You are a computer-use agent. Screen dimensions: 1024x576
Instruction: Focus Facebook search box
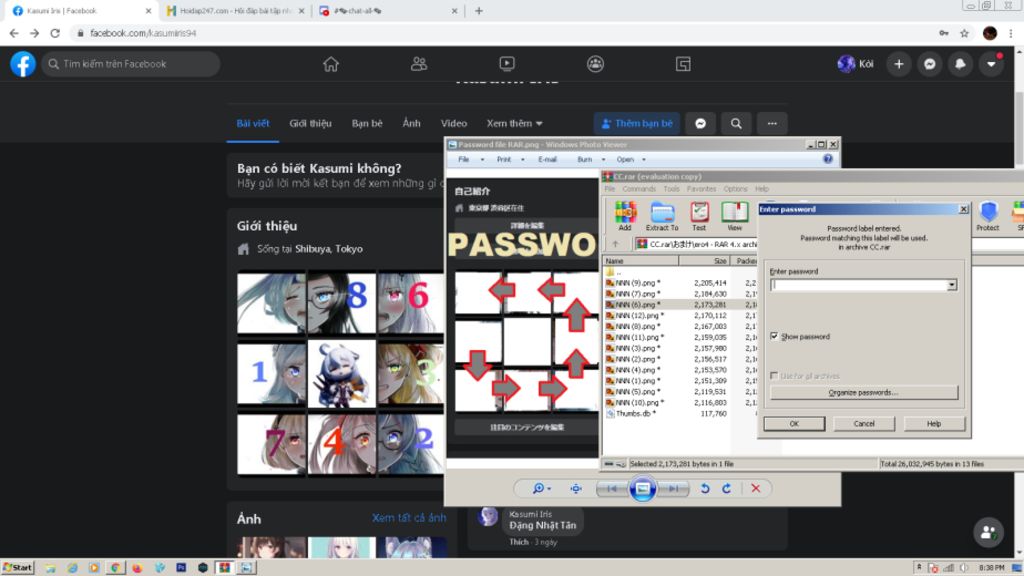(131, 64)
